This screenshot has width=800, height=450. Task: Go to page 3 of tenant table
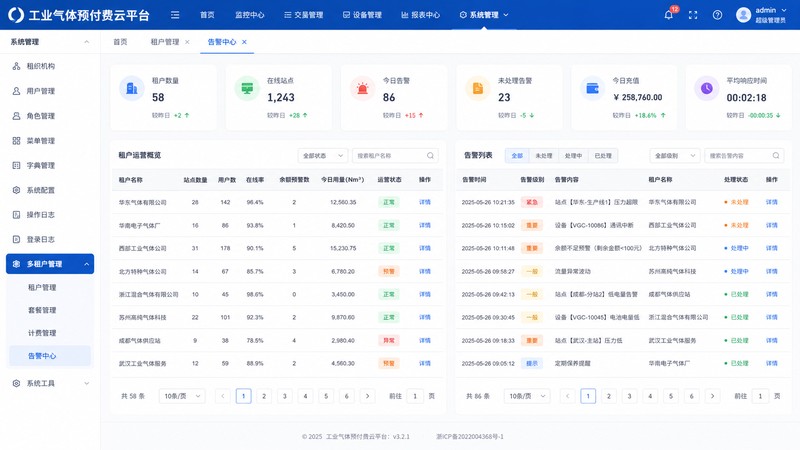click(x=285, y=396)
